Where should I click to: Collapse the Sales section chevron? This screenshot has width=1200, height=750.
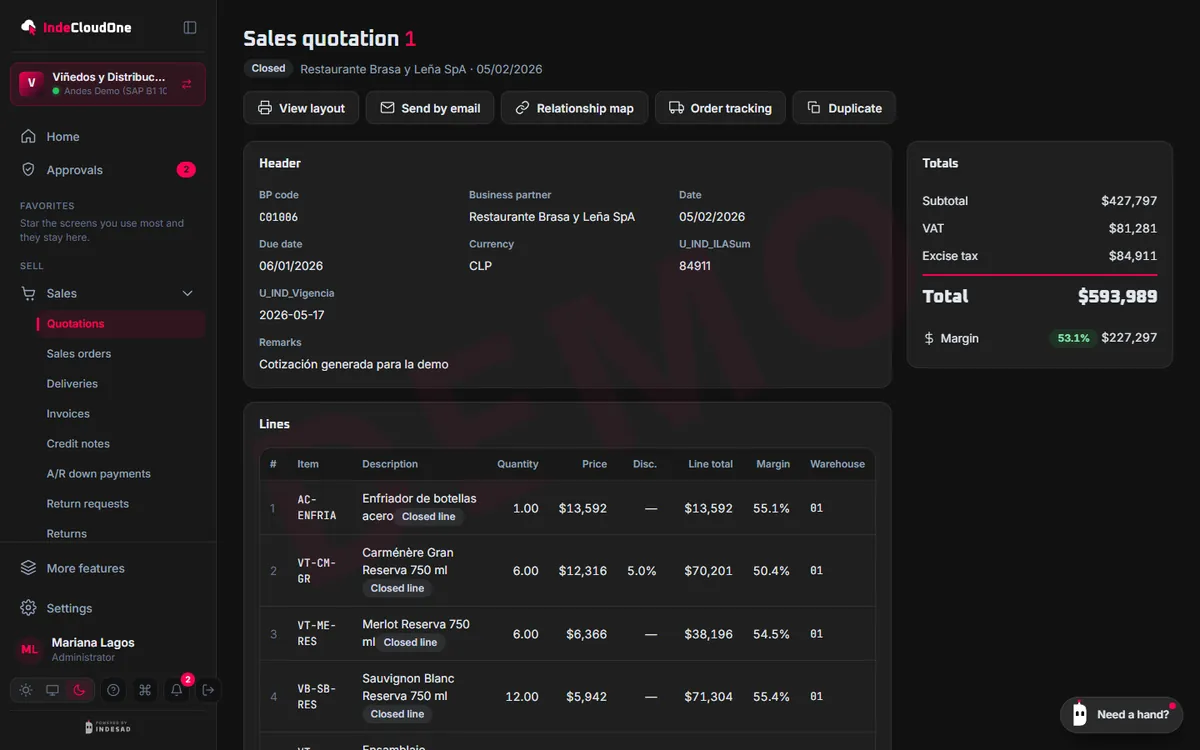[x=187, y=293]
